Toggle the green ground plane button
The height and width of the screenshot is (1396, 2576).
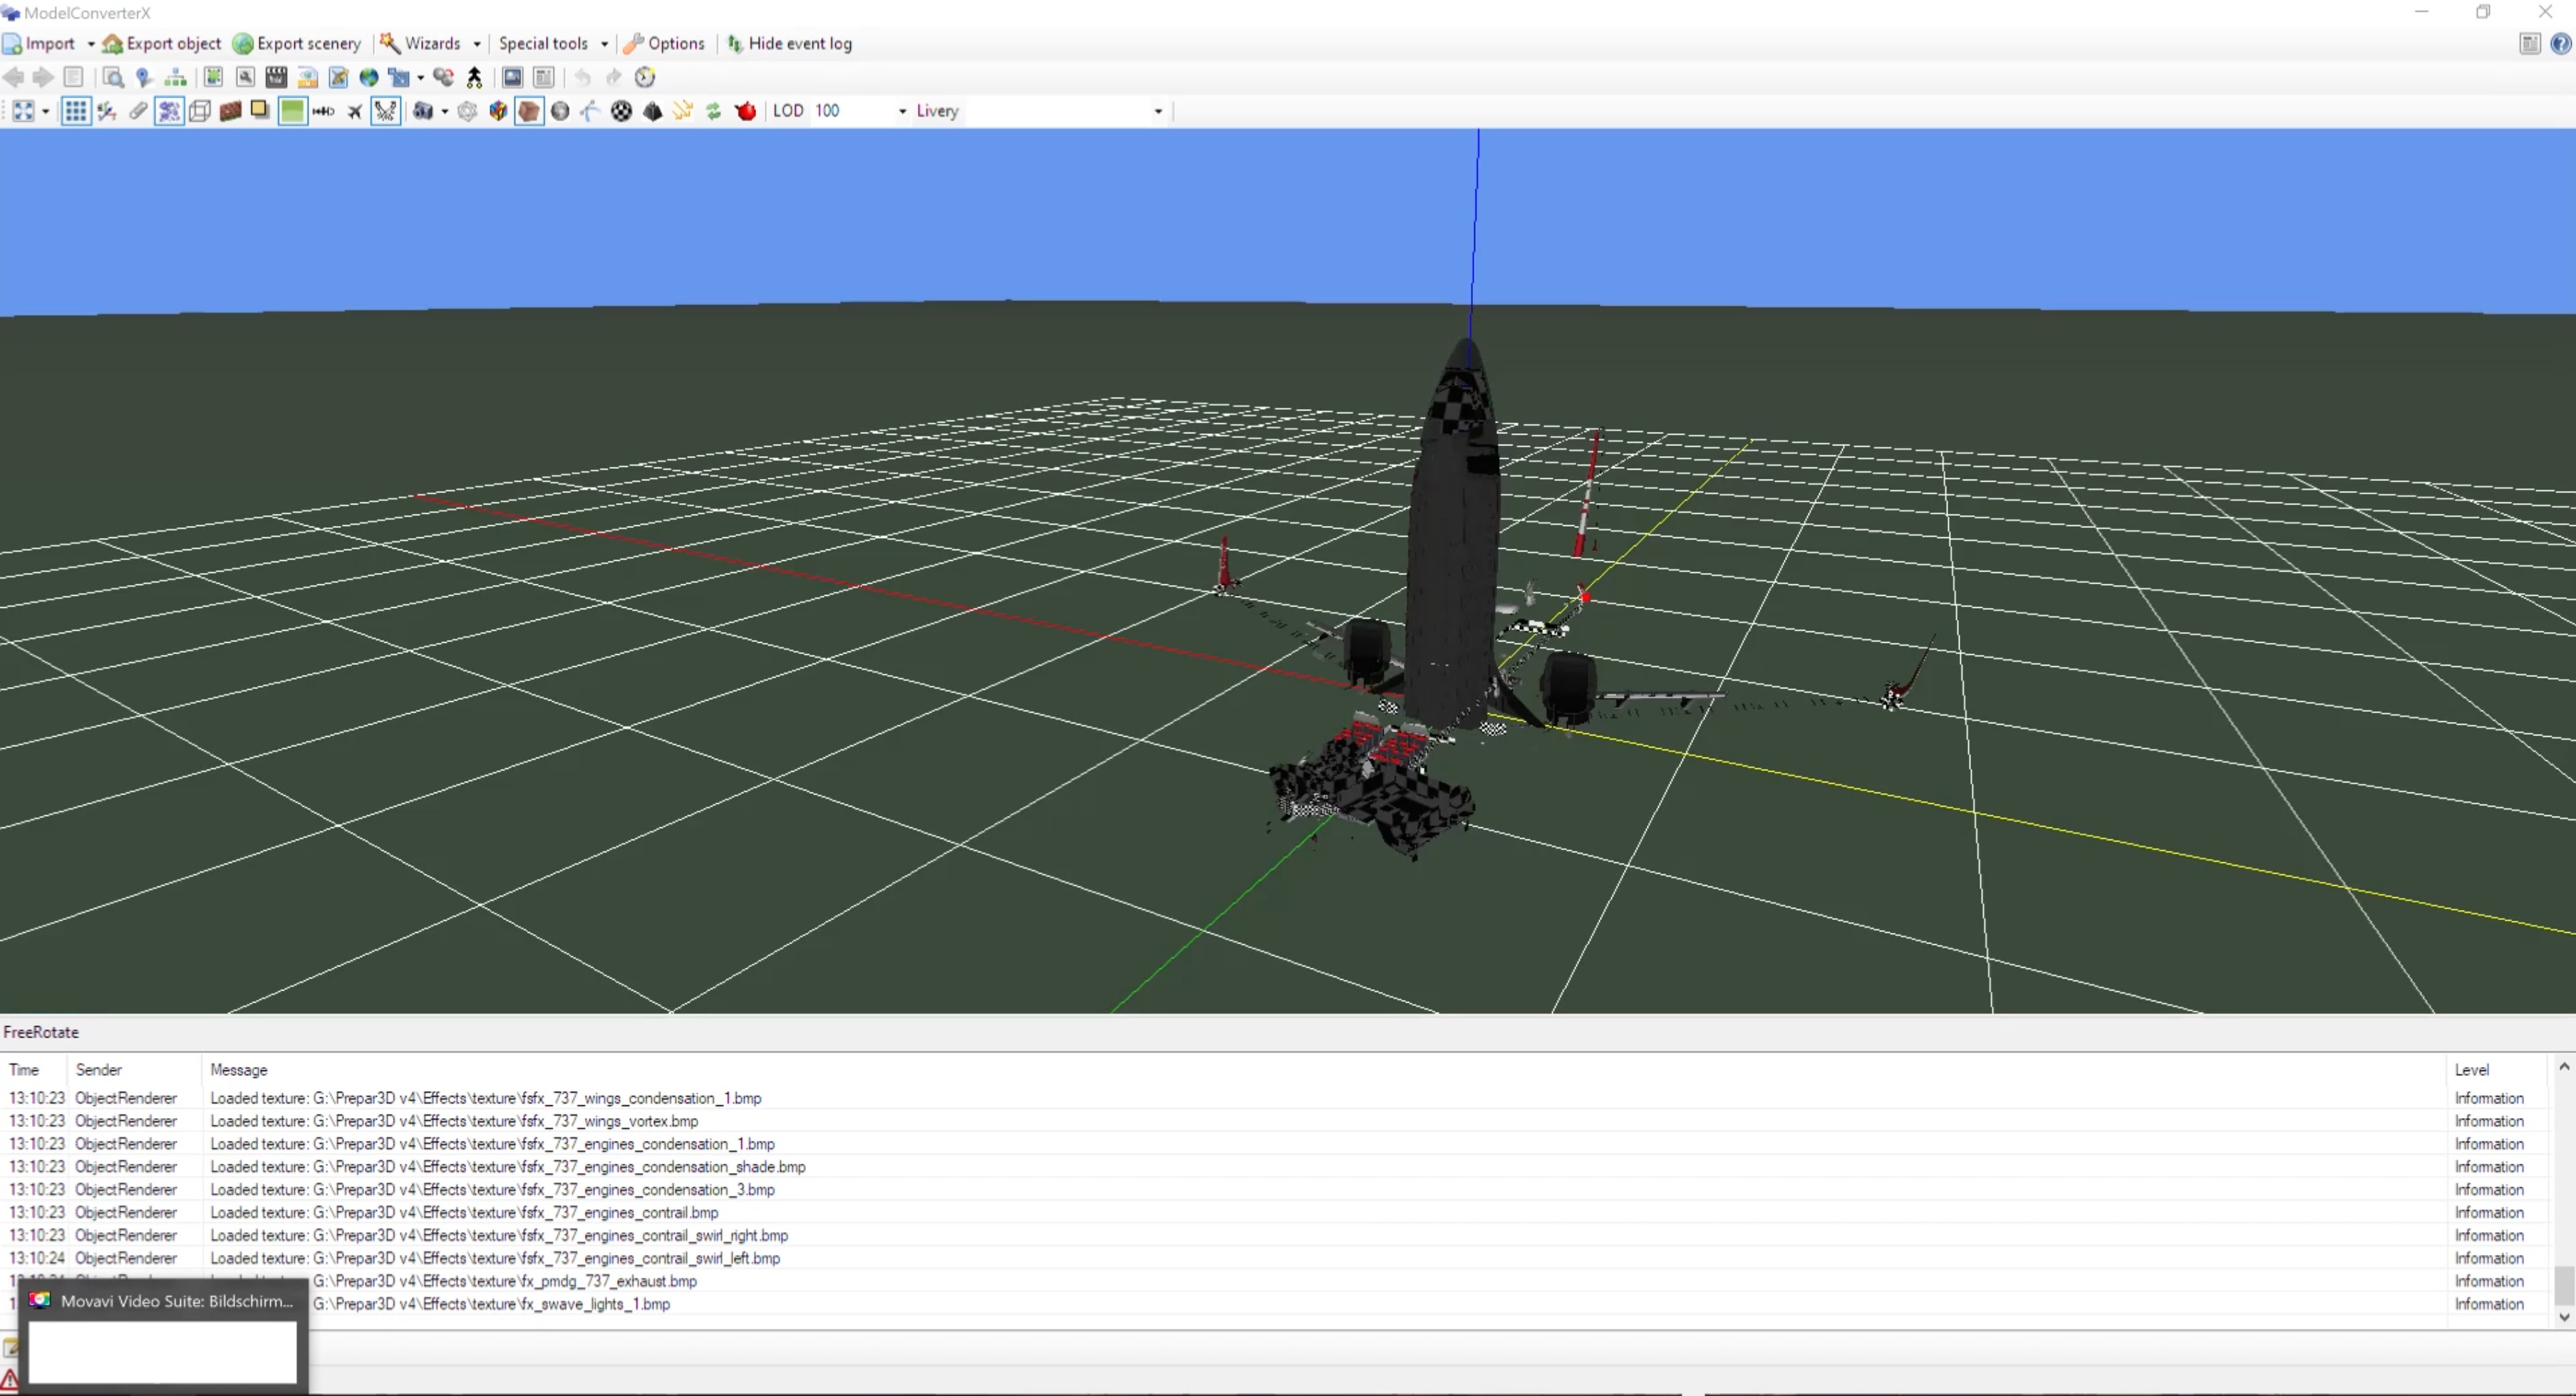[x=292, y=111]
